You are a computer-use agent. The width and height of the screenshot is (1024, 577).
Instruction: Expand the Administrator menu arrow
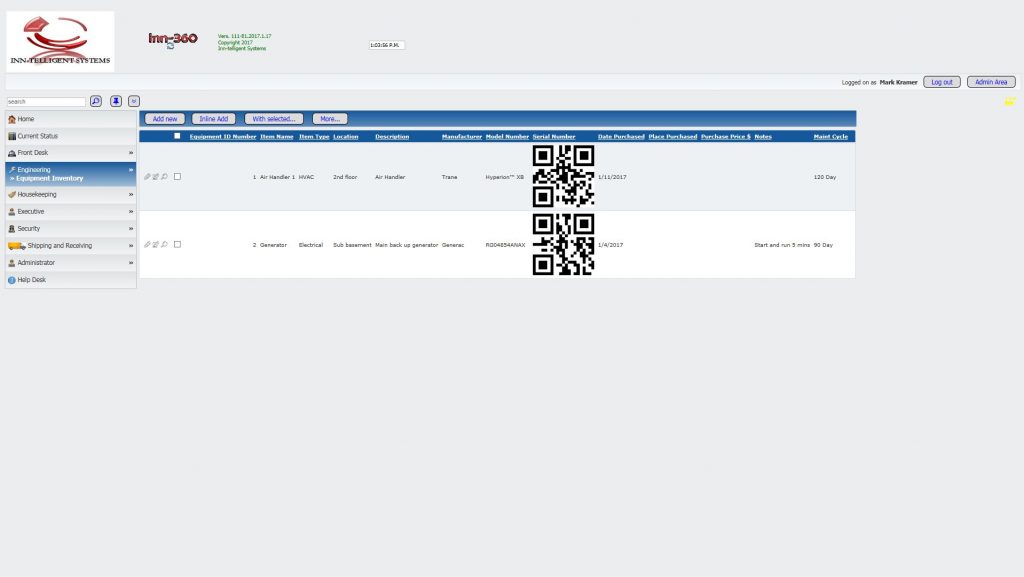pos(131,262)
